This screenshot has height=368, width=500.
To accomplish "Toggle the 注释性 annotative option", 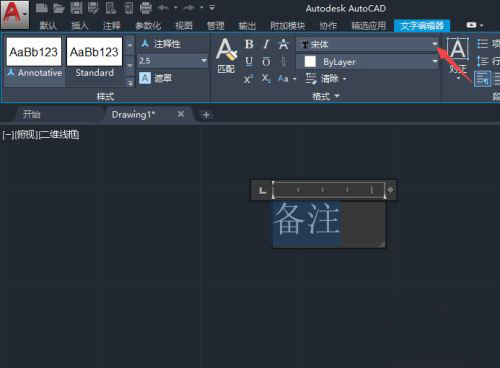I will pyautogui.click(x=160, y=44).
